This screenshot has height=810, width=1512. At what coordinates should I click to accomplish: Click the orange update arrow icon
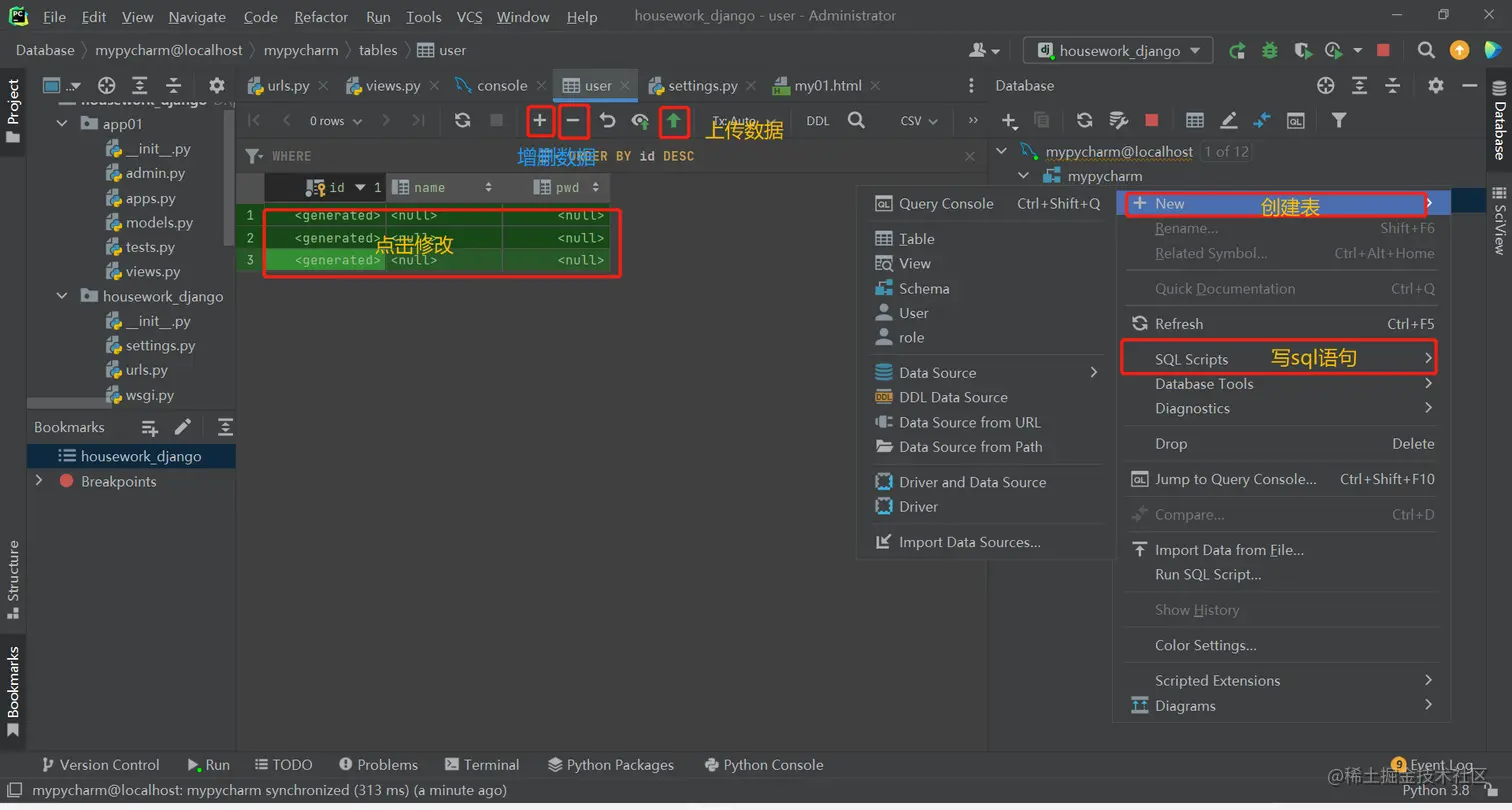[1460, 50]
